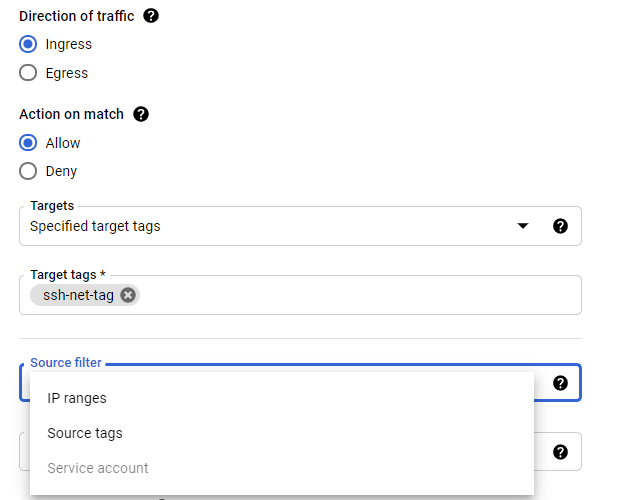Open help for the Targets field
This screenshot has height=500, width=630.
[x=560, y=226]
